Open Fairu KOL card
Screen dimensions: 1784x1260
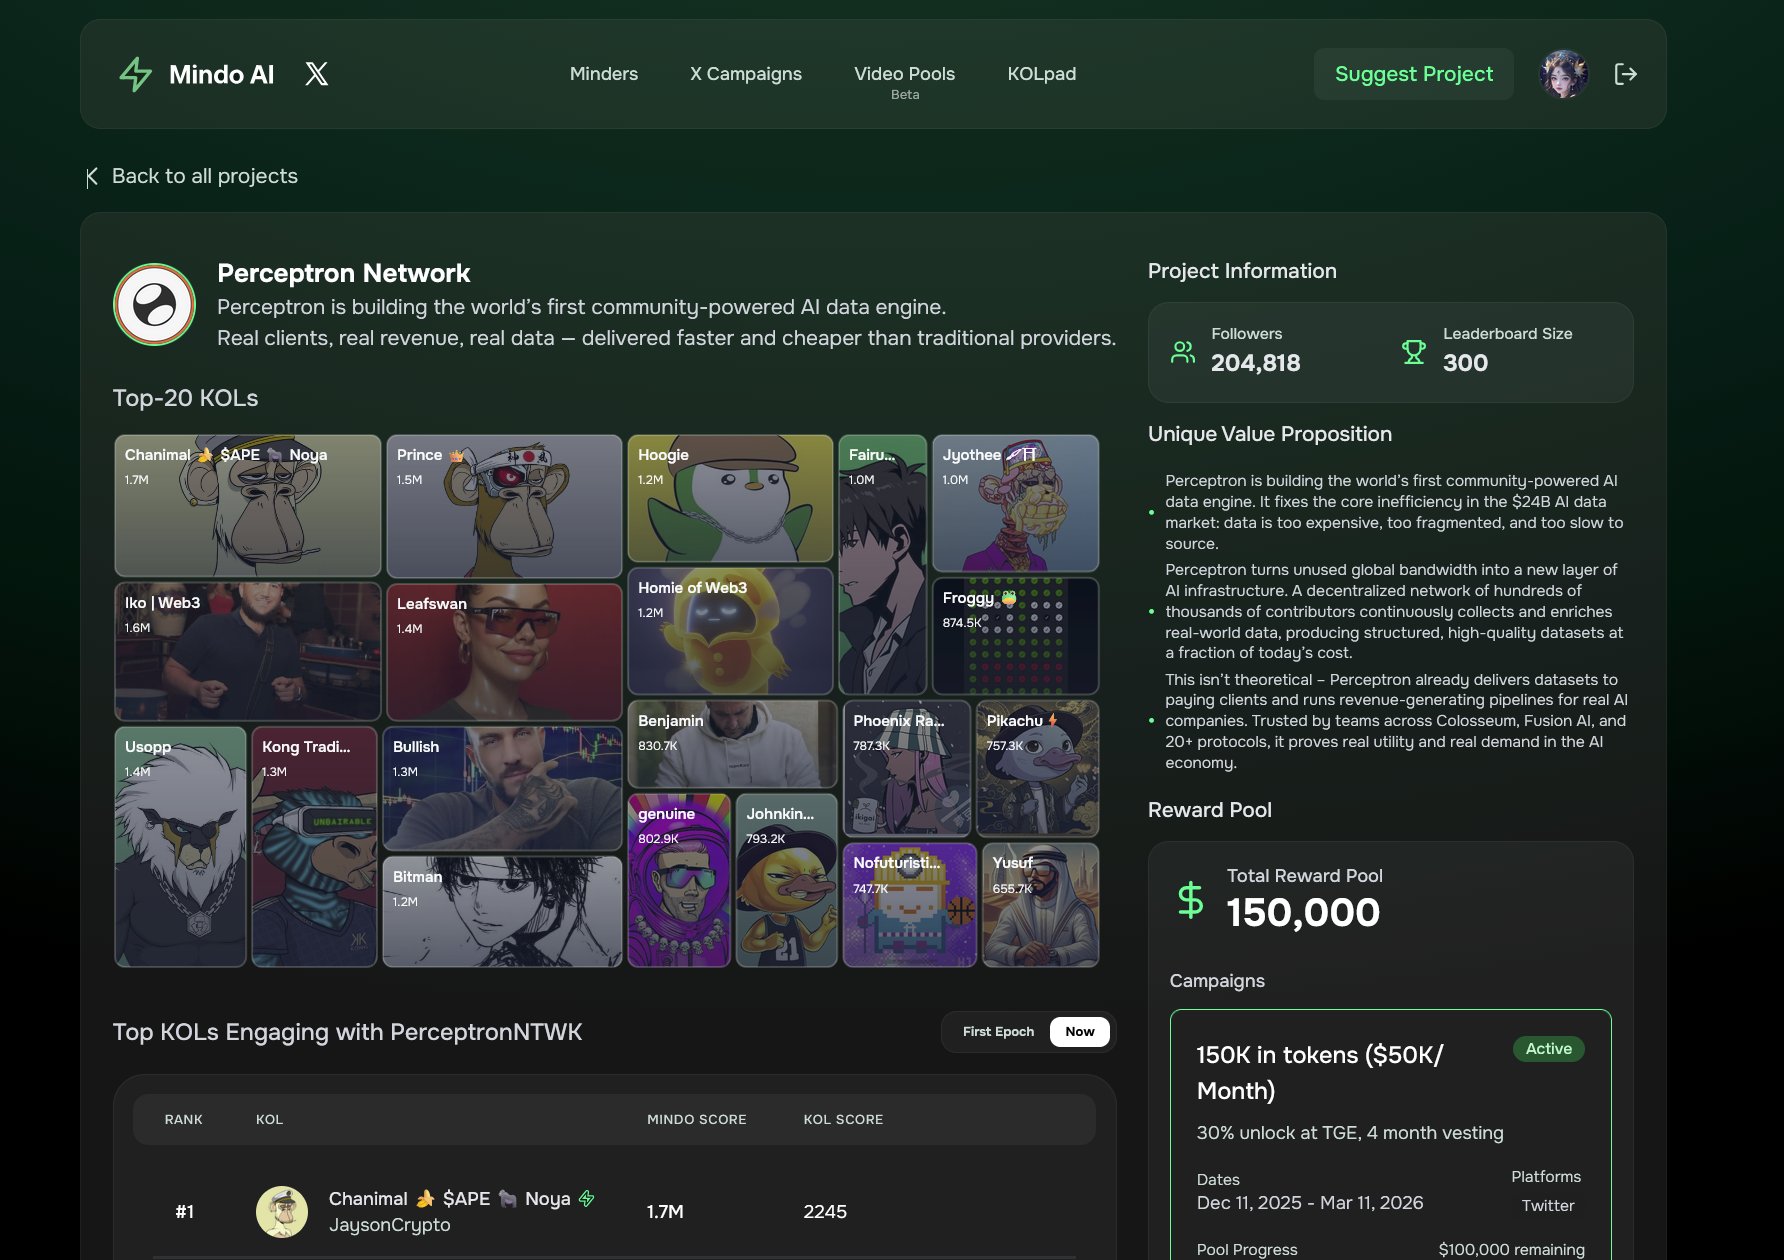point(882,564)
